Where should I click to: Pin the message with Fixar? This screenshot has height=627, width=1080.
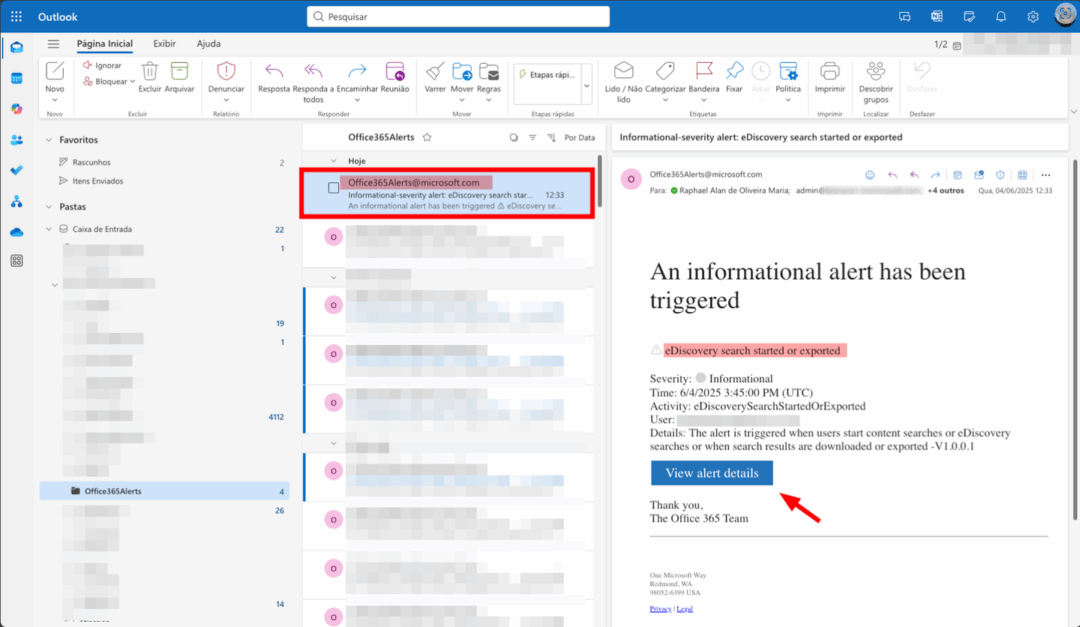[x=734, y=77]
